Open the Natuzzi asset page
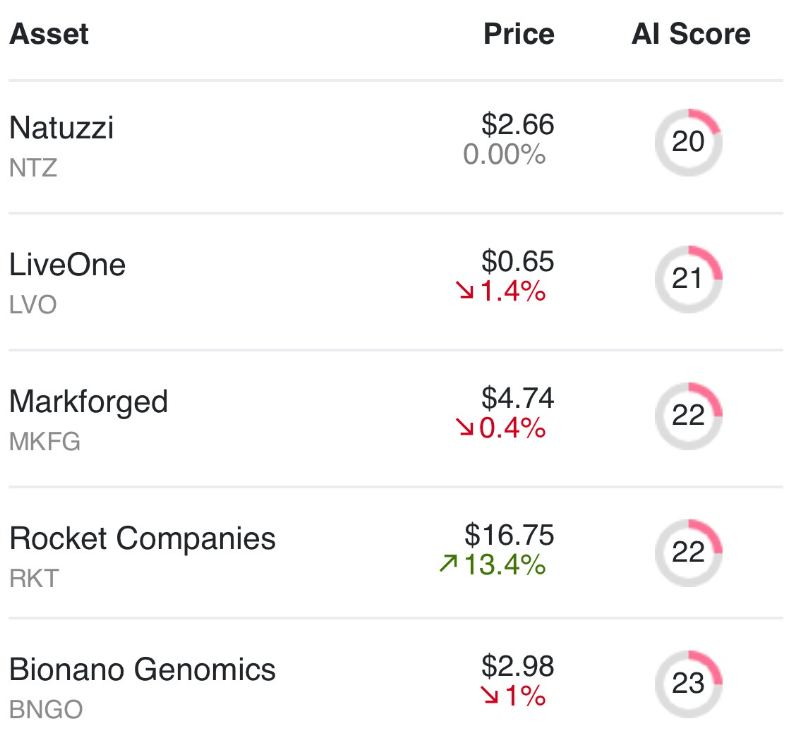Screen dimensions: 798x738 (x=61, y=128)
